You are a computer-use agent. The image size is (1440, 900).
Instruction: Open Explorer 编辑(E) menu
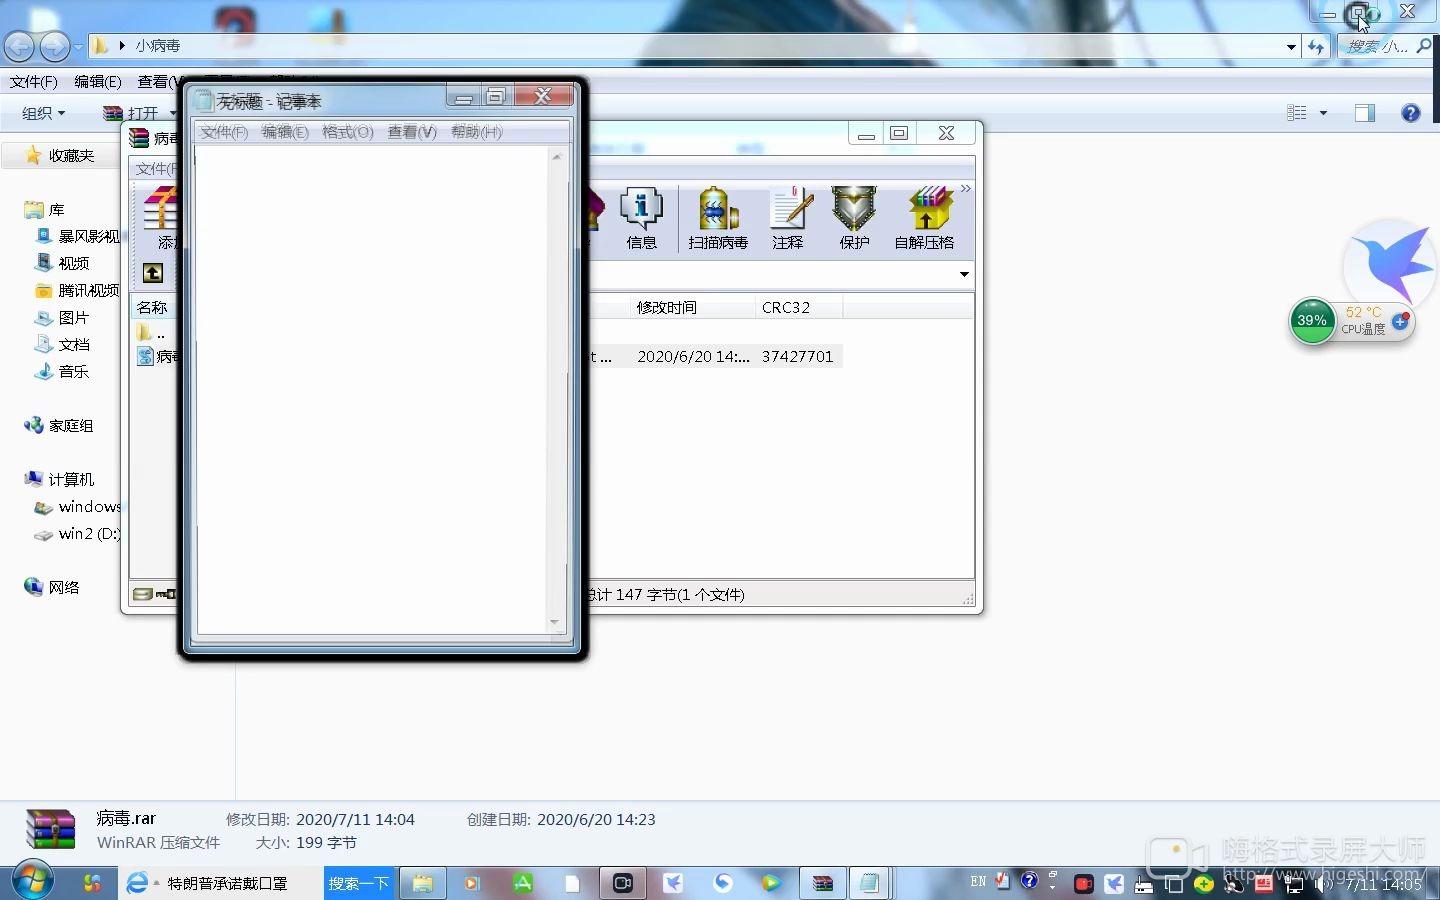pos(98,82)
